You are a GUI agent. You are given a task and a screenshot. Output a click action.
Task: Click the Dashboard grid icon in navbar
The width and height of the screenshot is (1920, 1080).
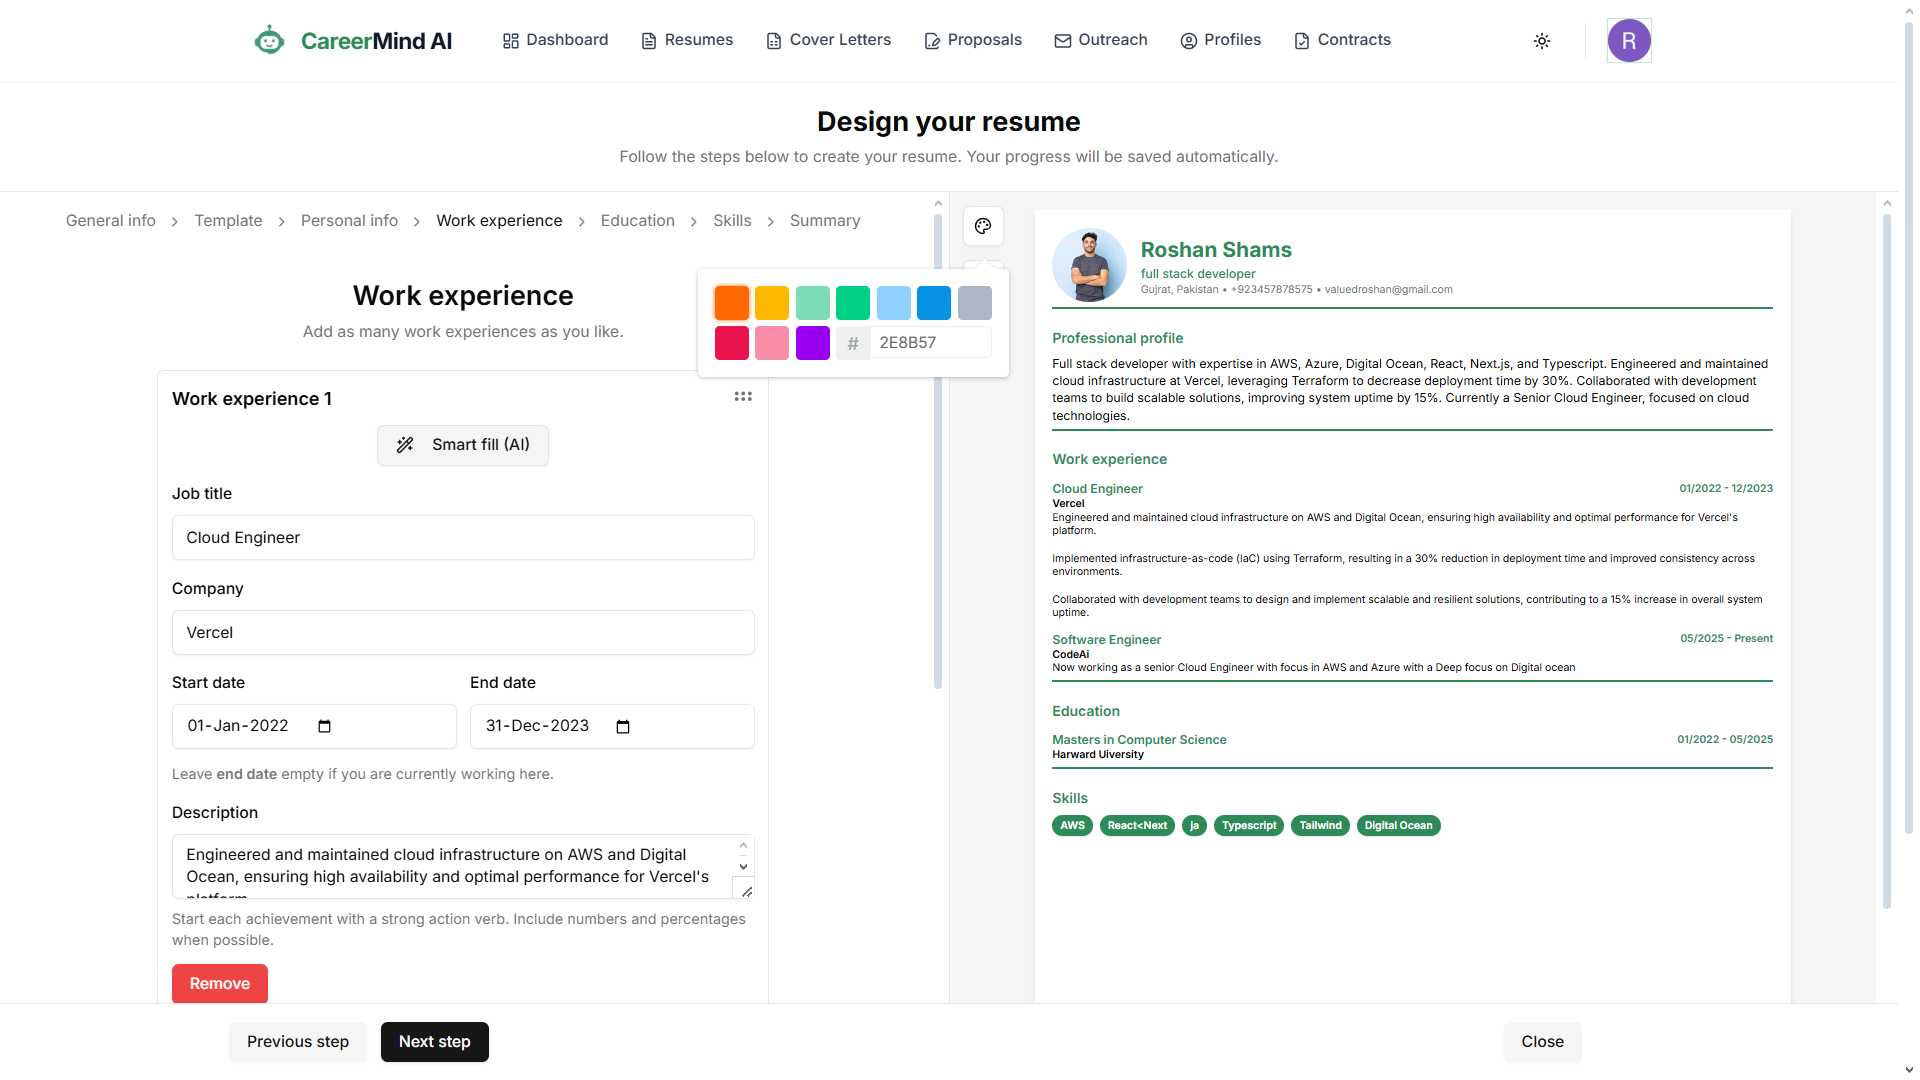tap(511, 41)
